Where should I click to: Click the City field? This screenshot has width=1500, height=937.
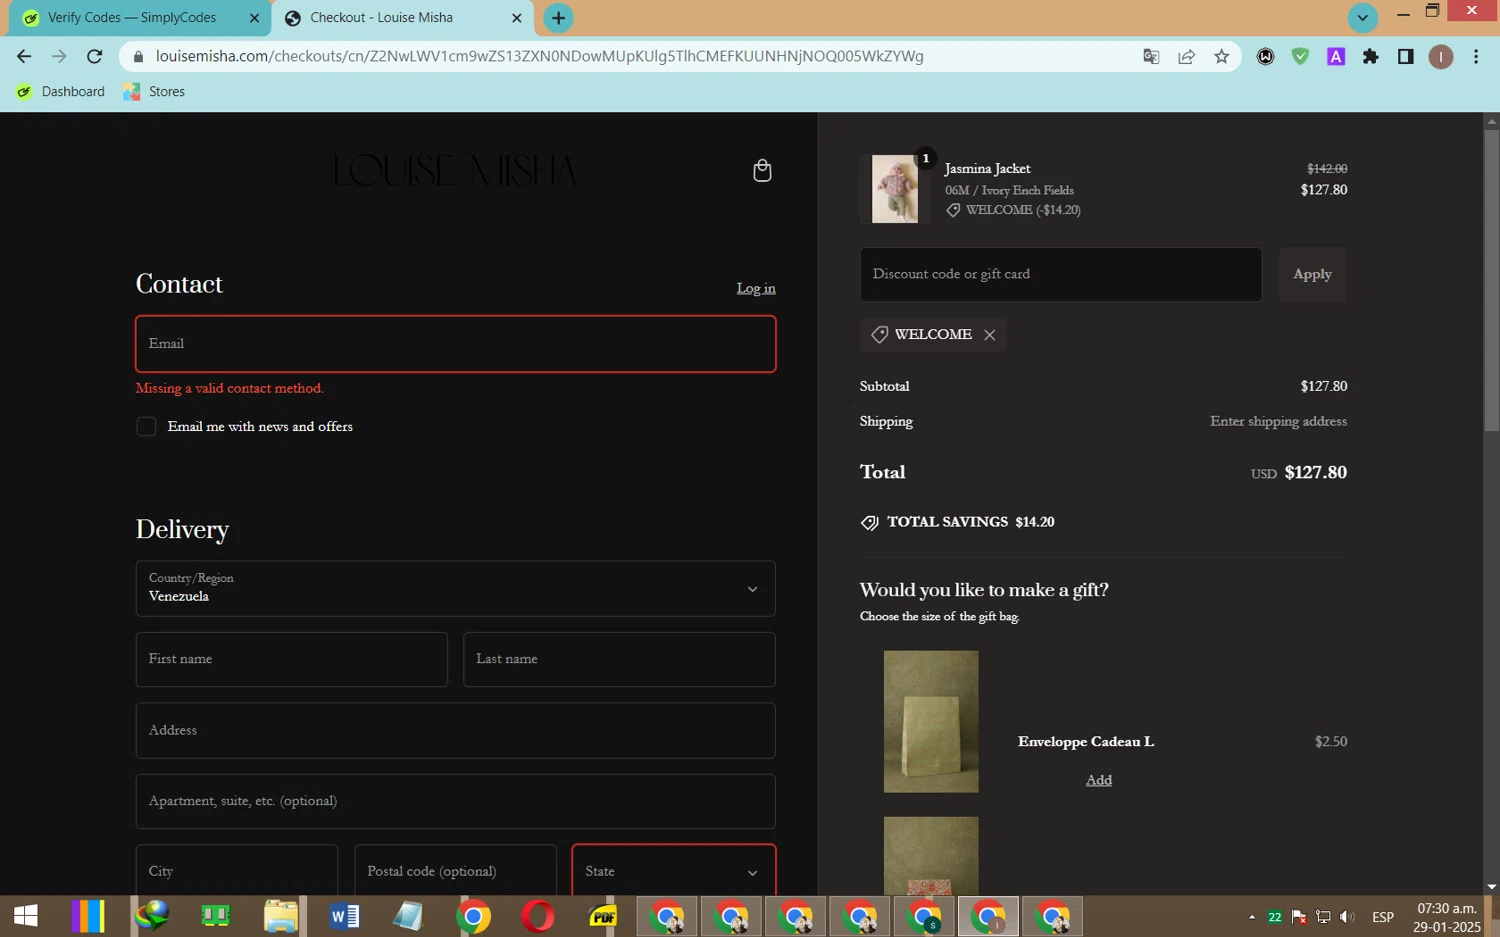[237, 871]
